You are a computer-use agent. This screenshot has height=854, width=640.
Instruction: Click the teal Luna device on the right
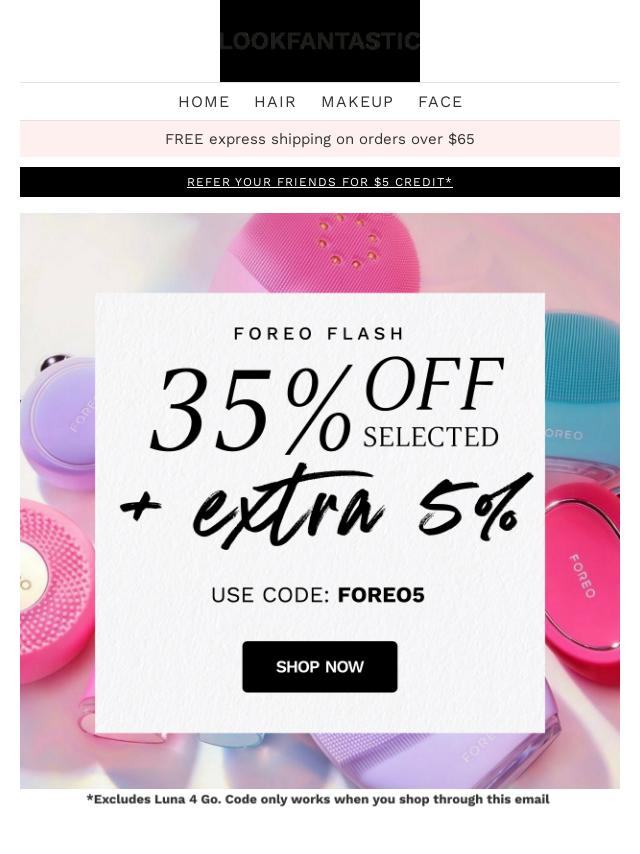pyautogui.click(x=582, y=392)
